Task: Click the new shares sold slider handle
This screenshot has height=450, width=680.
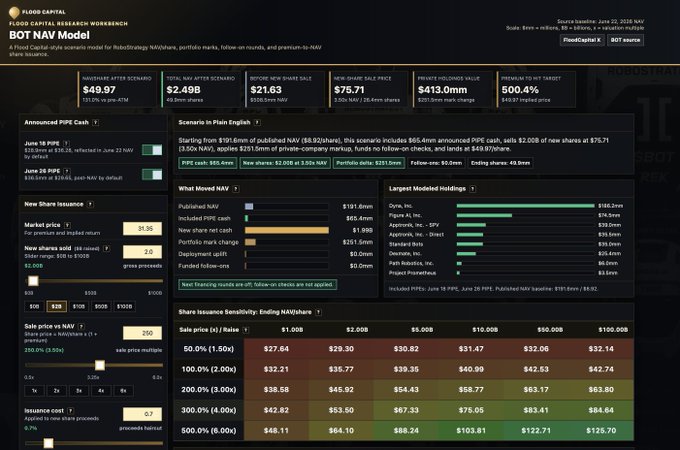Action: tap(33, 281)
